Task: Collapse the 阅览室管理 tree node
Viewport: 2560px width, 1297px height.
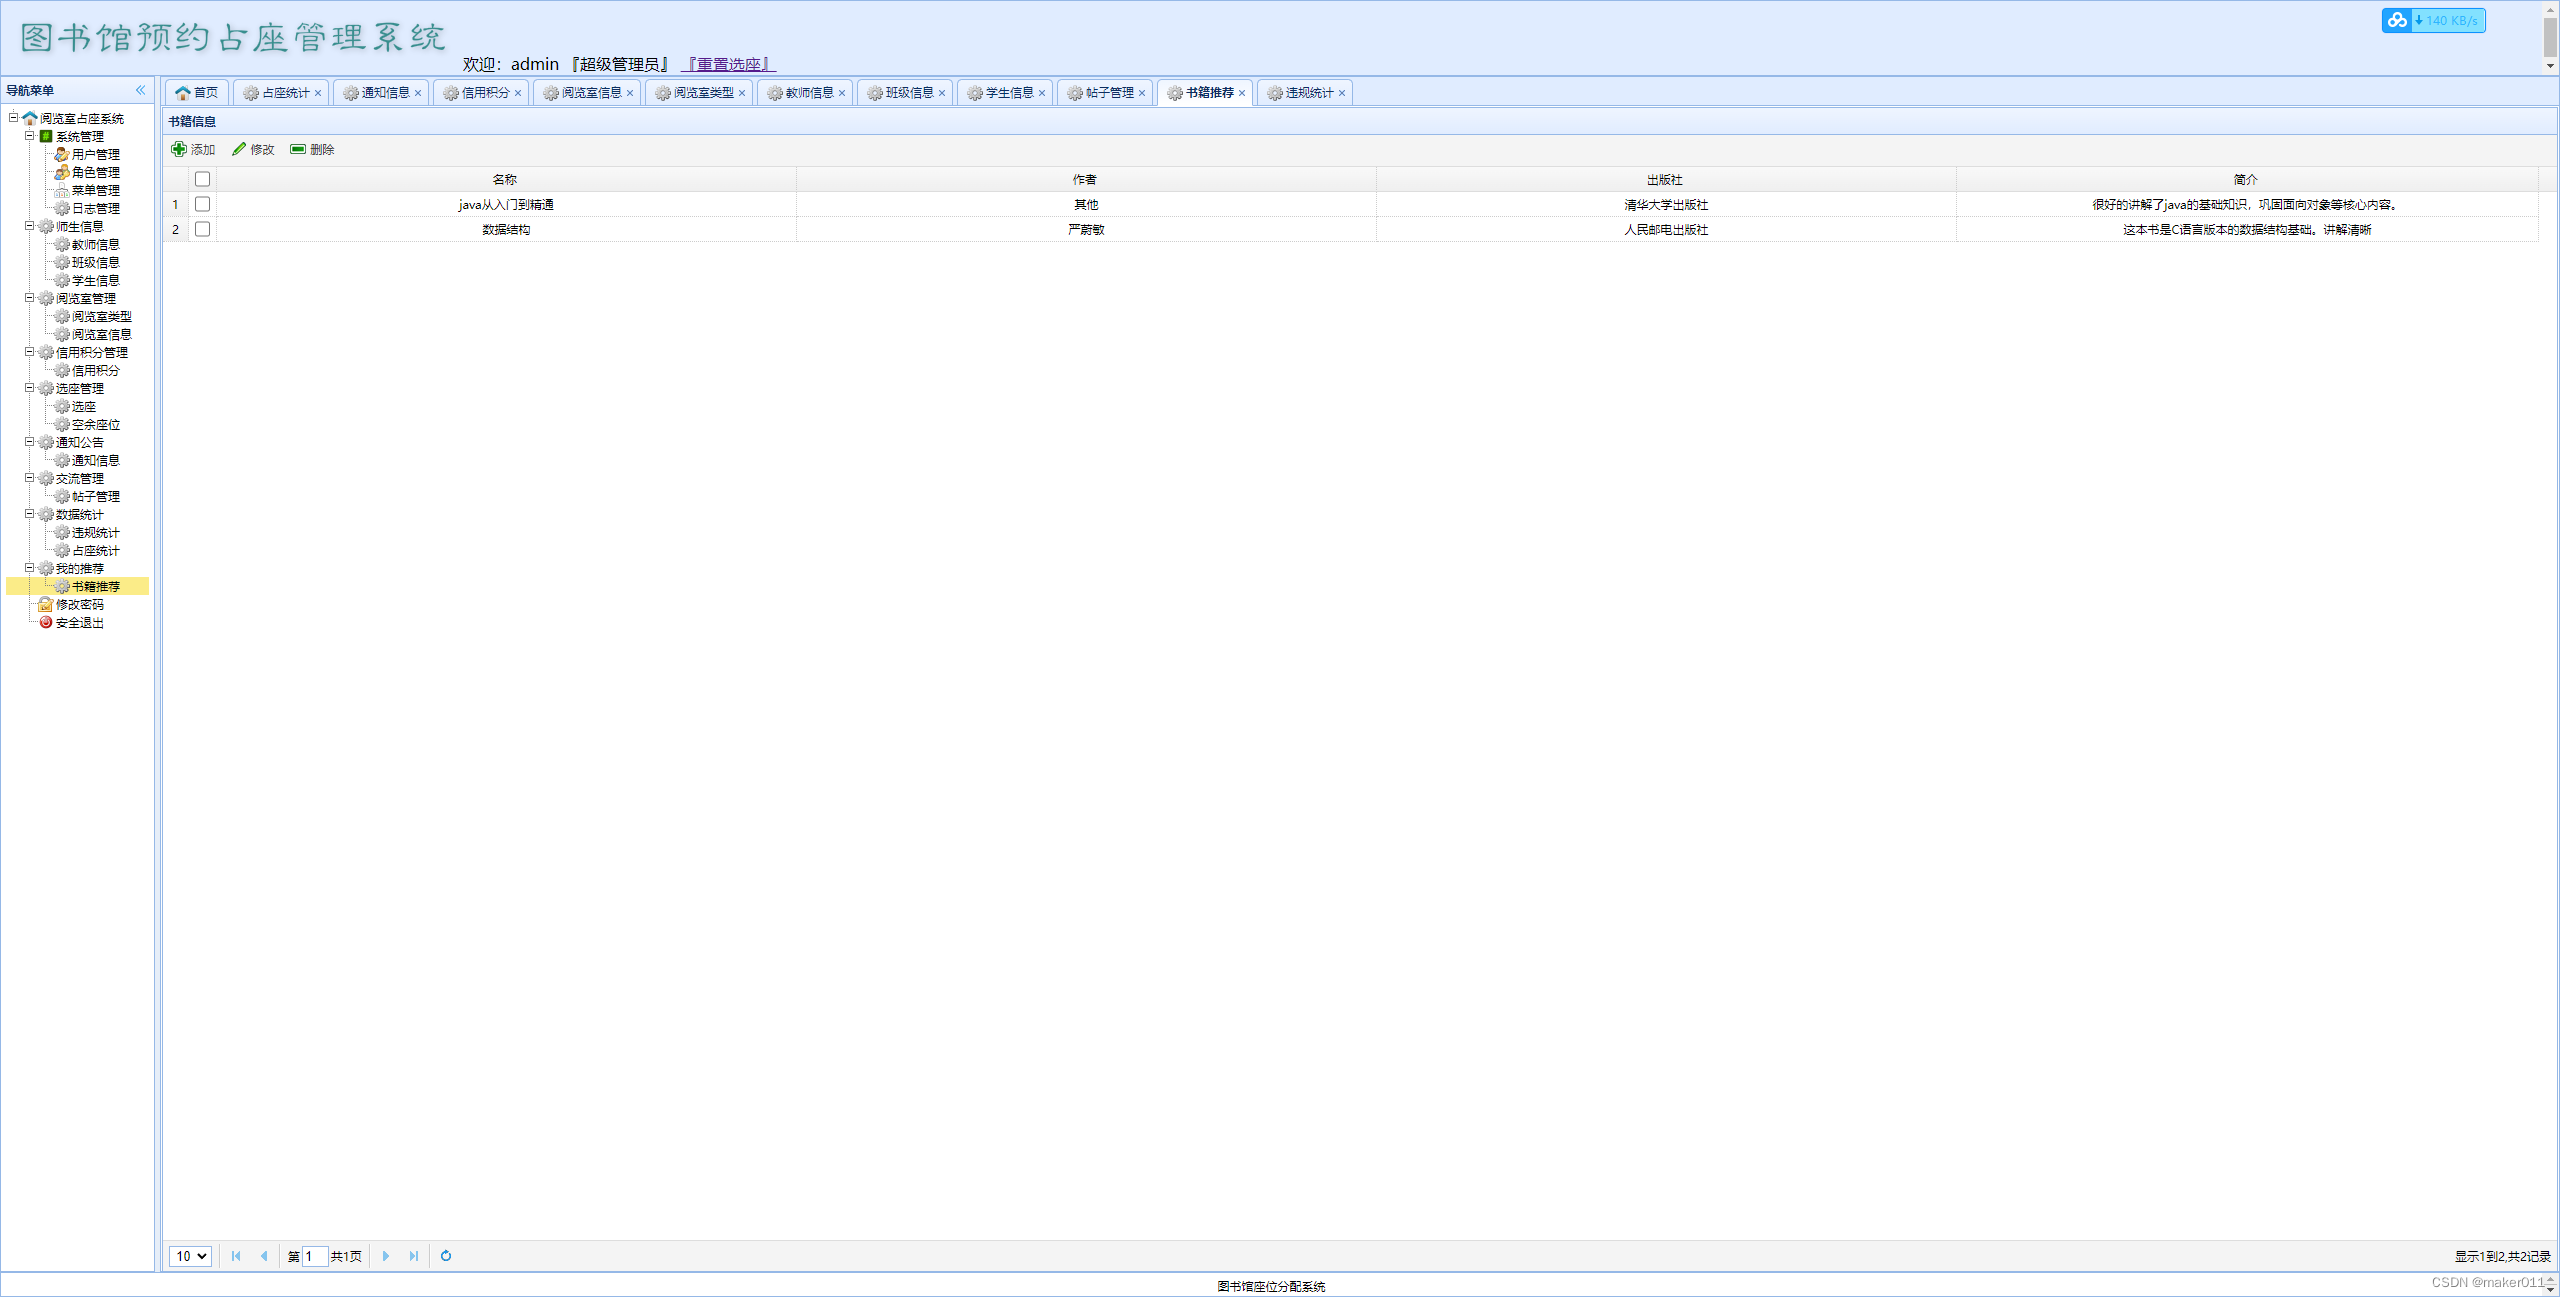Action: click(x=30, y=298)
